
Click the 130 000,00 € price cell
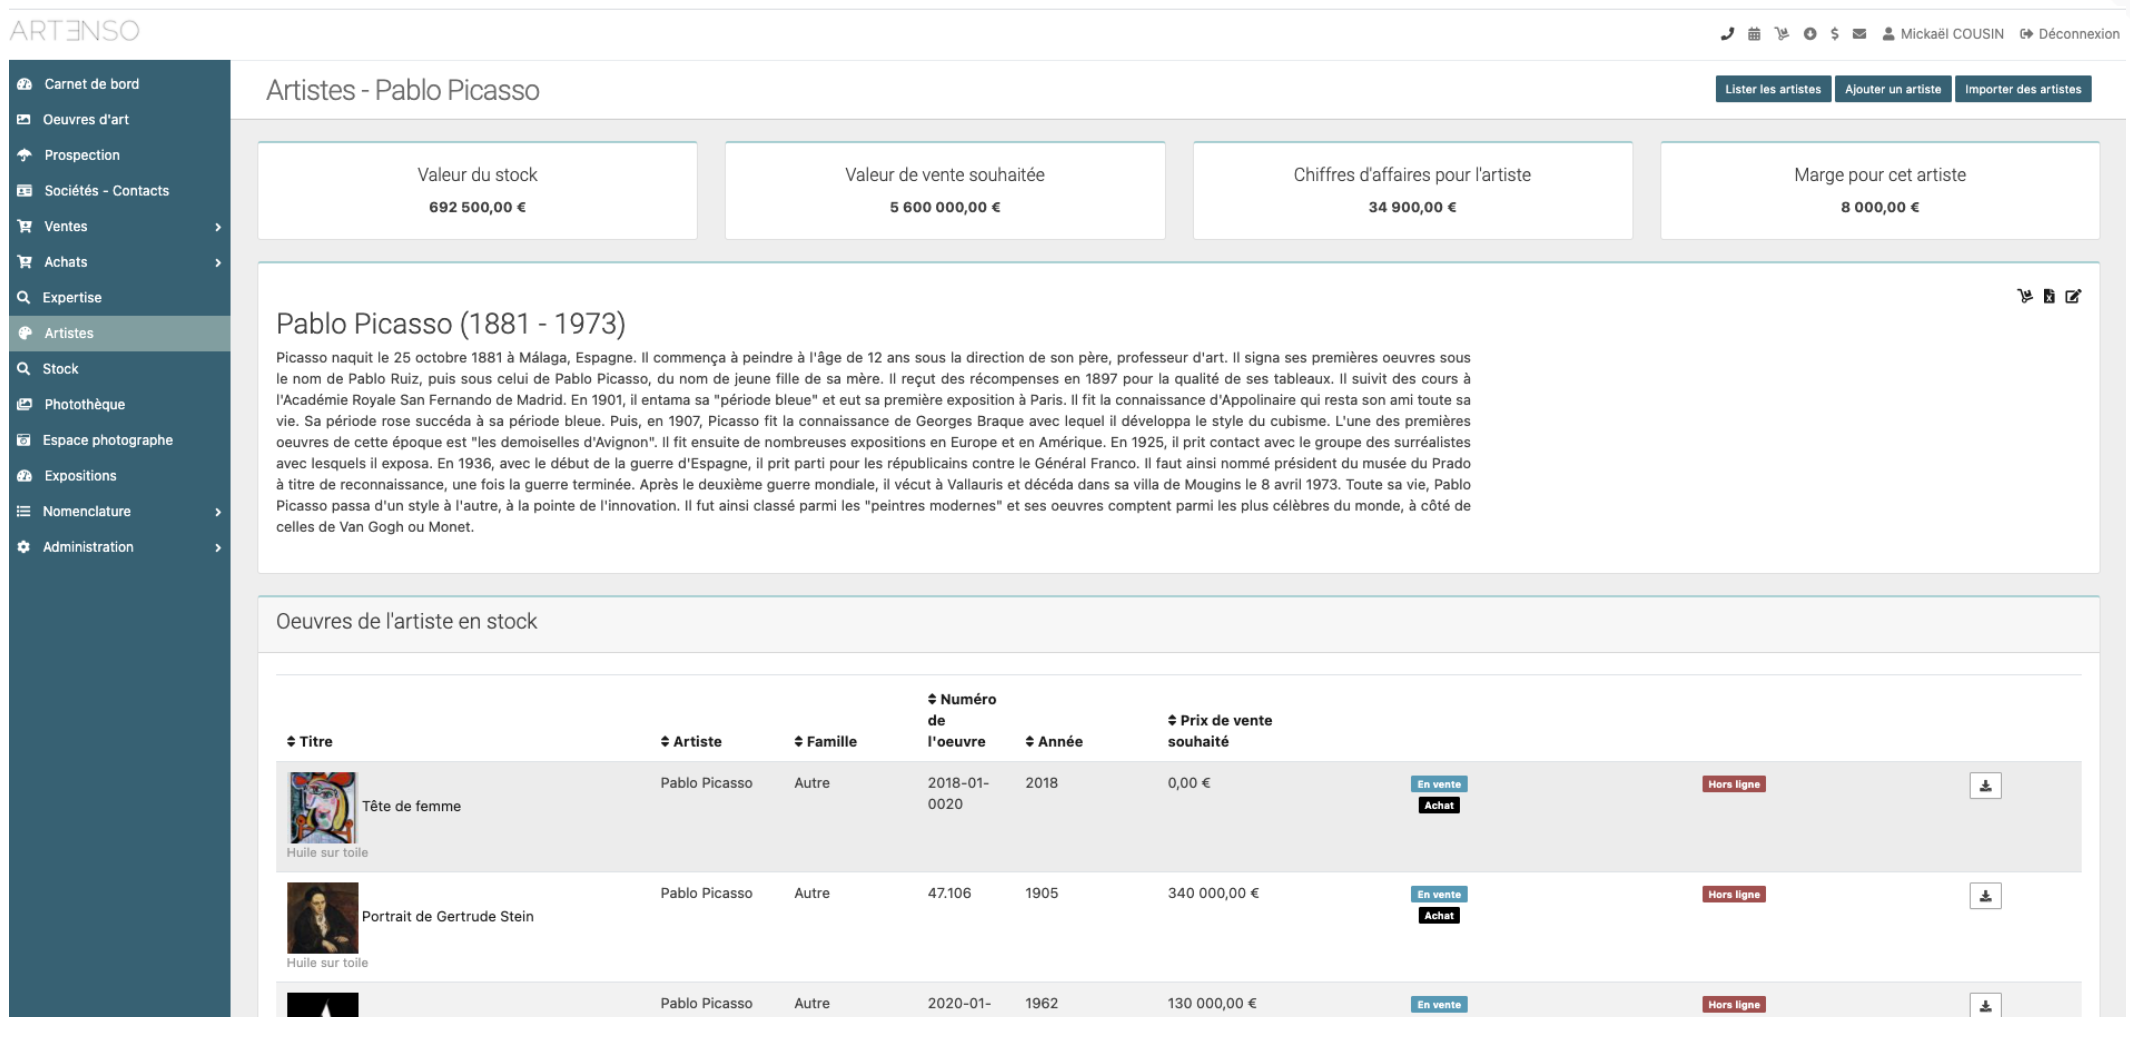tap(1212, 1003)
